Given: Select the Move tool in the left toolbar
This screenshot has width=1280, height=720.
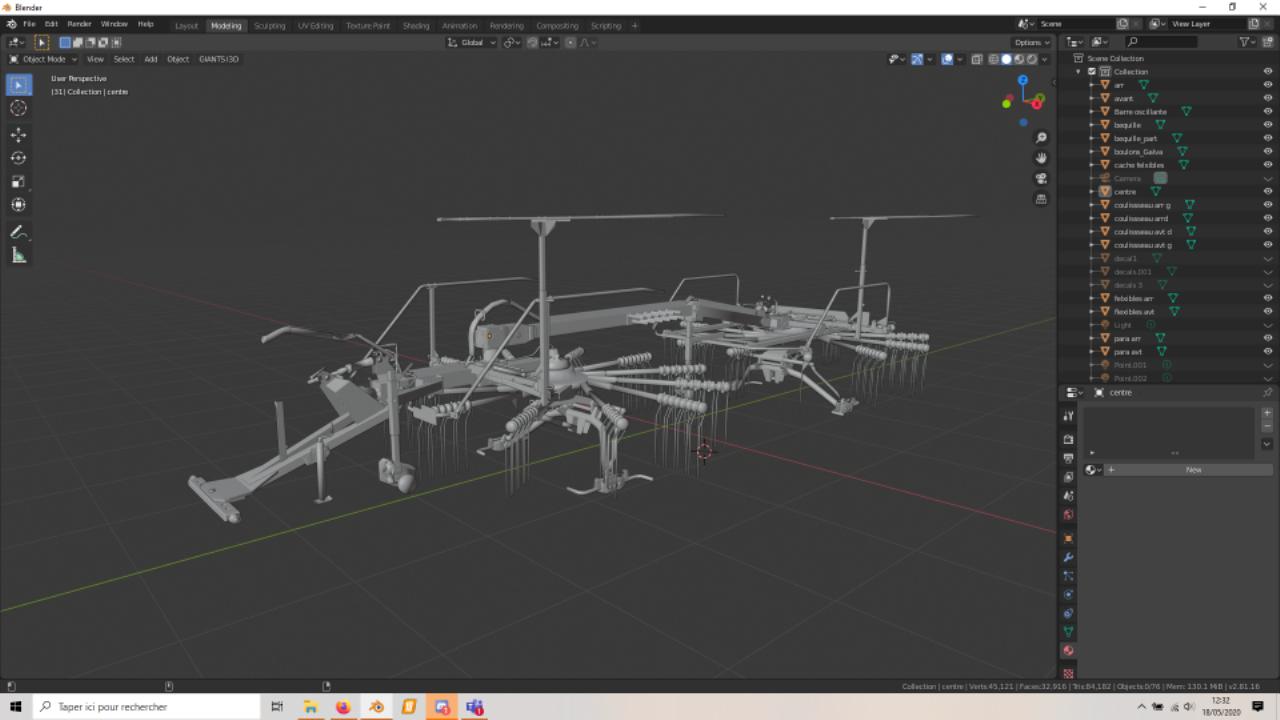Looking at the screenshot, I should click(x=18, y=134).
